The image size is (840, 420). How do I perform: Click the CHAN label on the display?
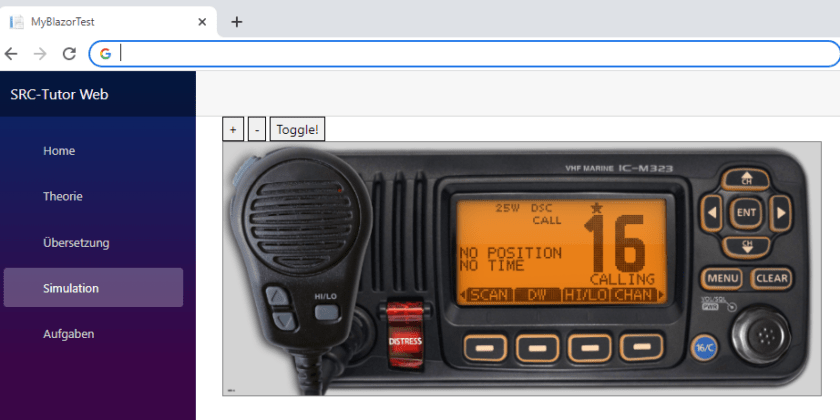(635, 295)
